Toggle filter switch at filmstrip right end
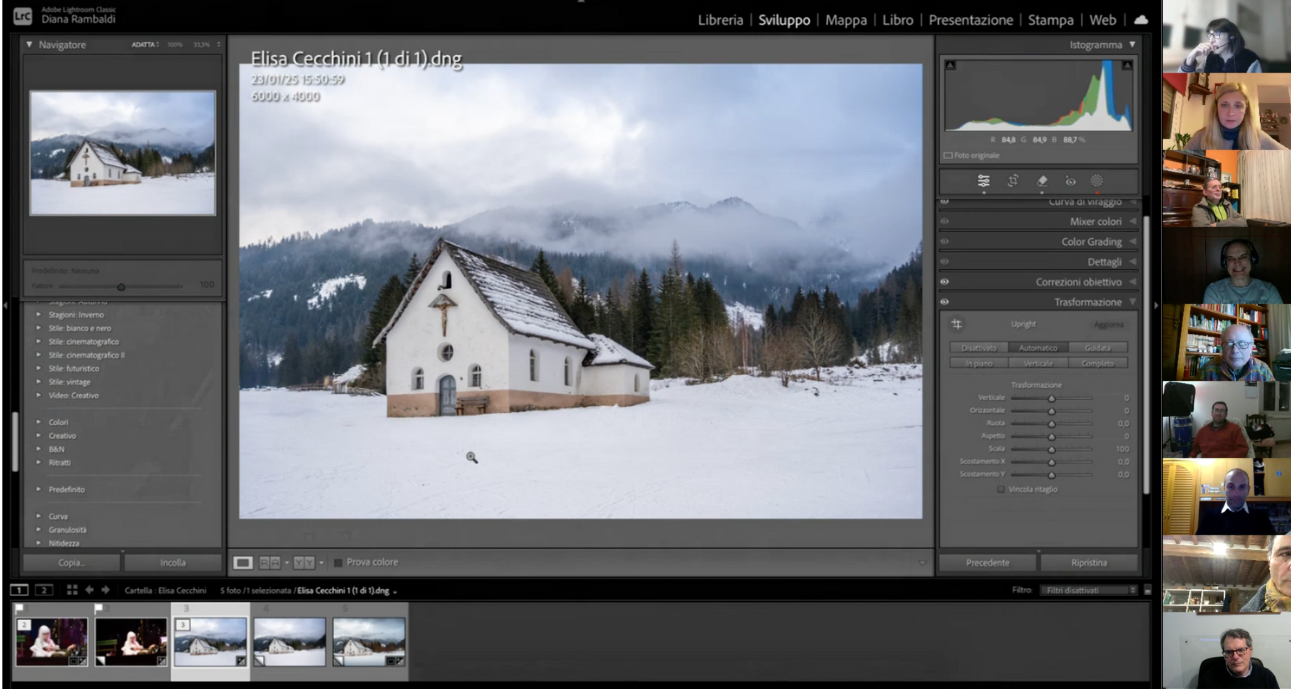The image size is (1291, 689). click(1147, 590)
